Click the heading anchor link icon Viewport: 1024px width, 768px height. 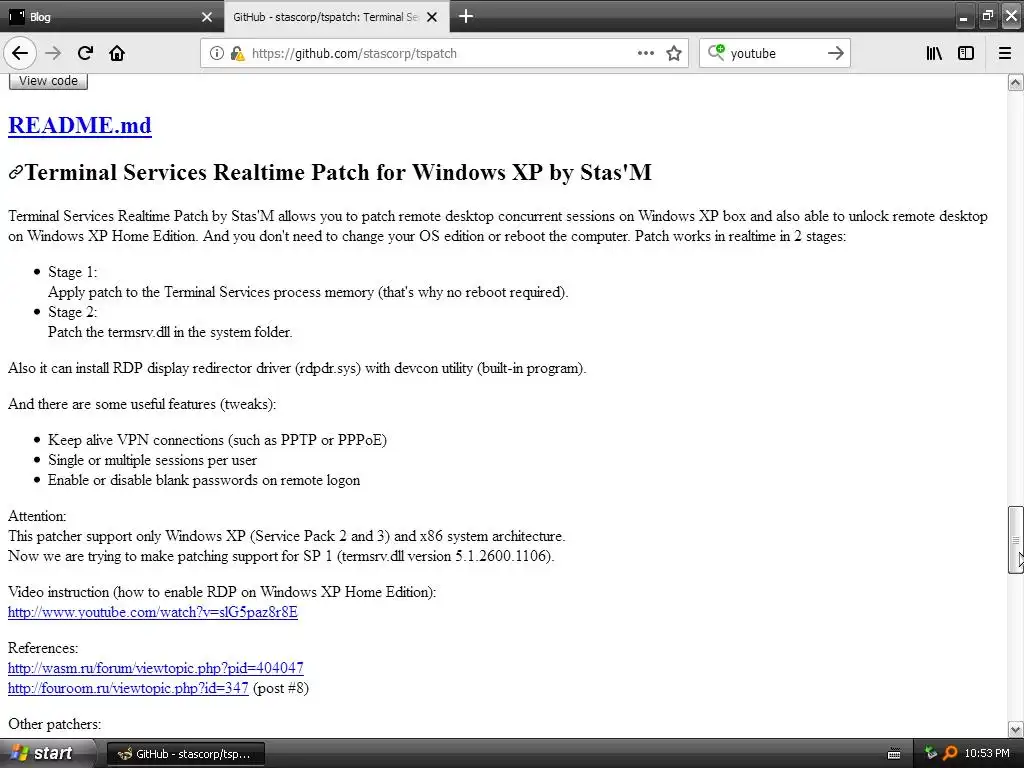pos(16,172)
